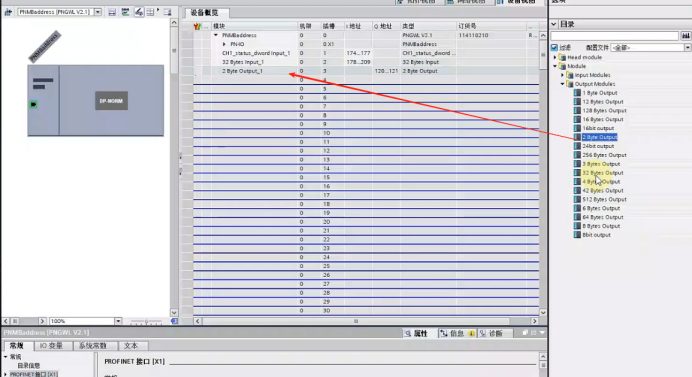The image size is (692, 377).
Task: Click the toolbar icon right of the device dropdown
Action: (112, 12)
